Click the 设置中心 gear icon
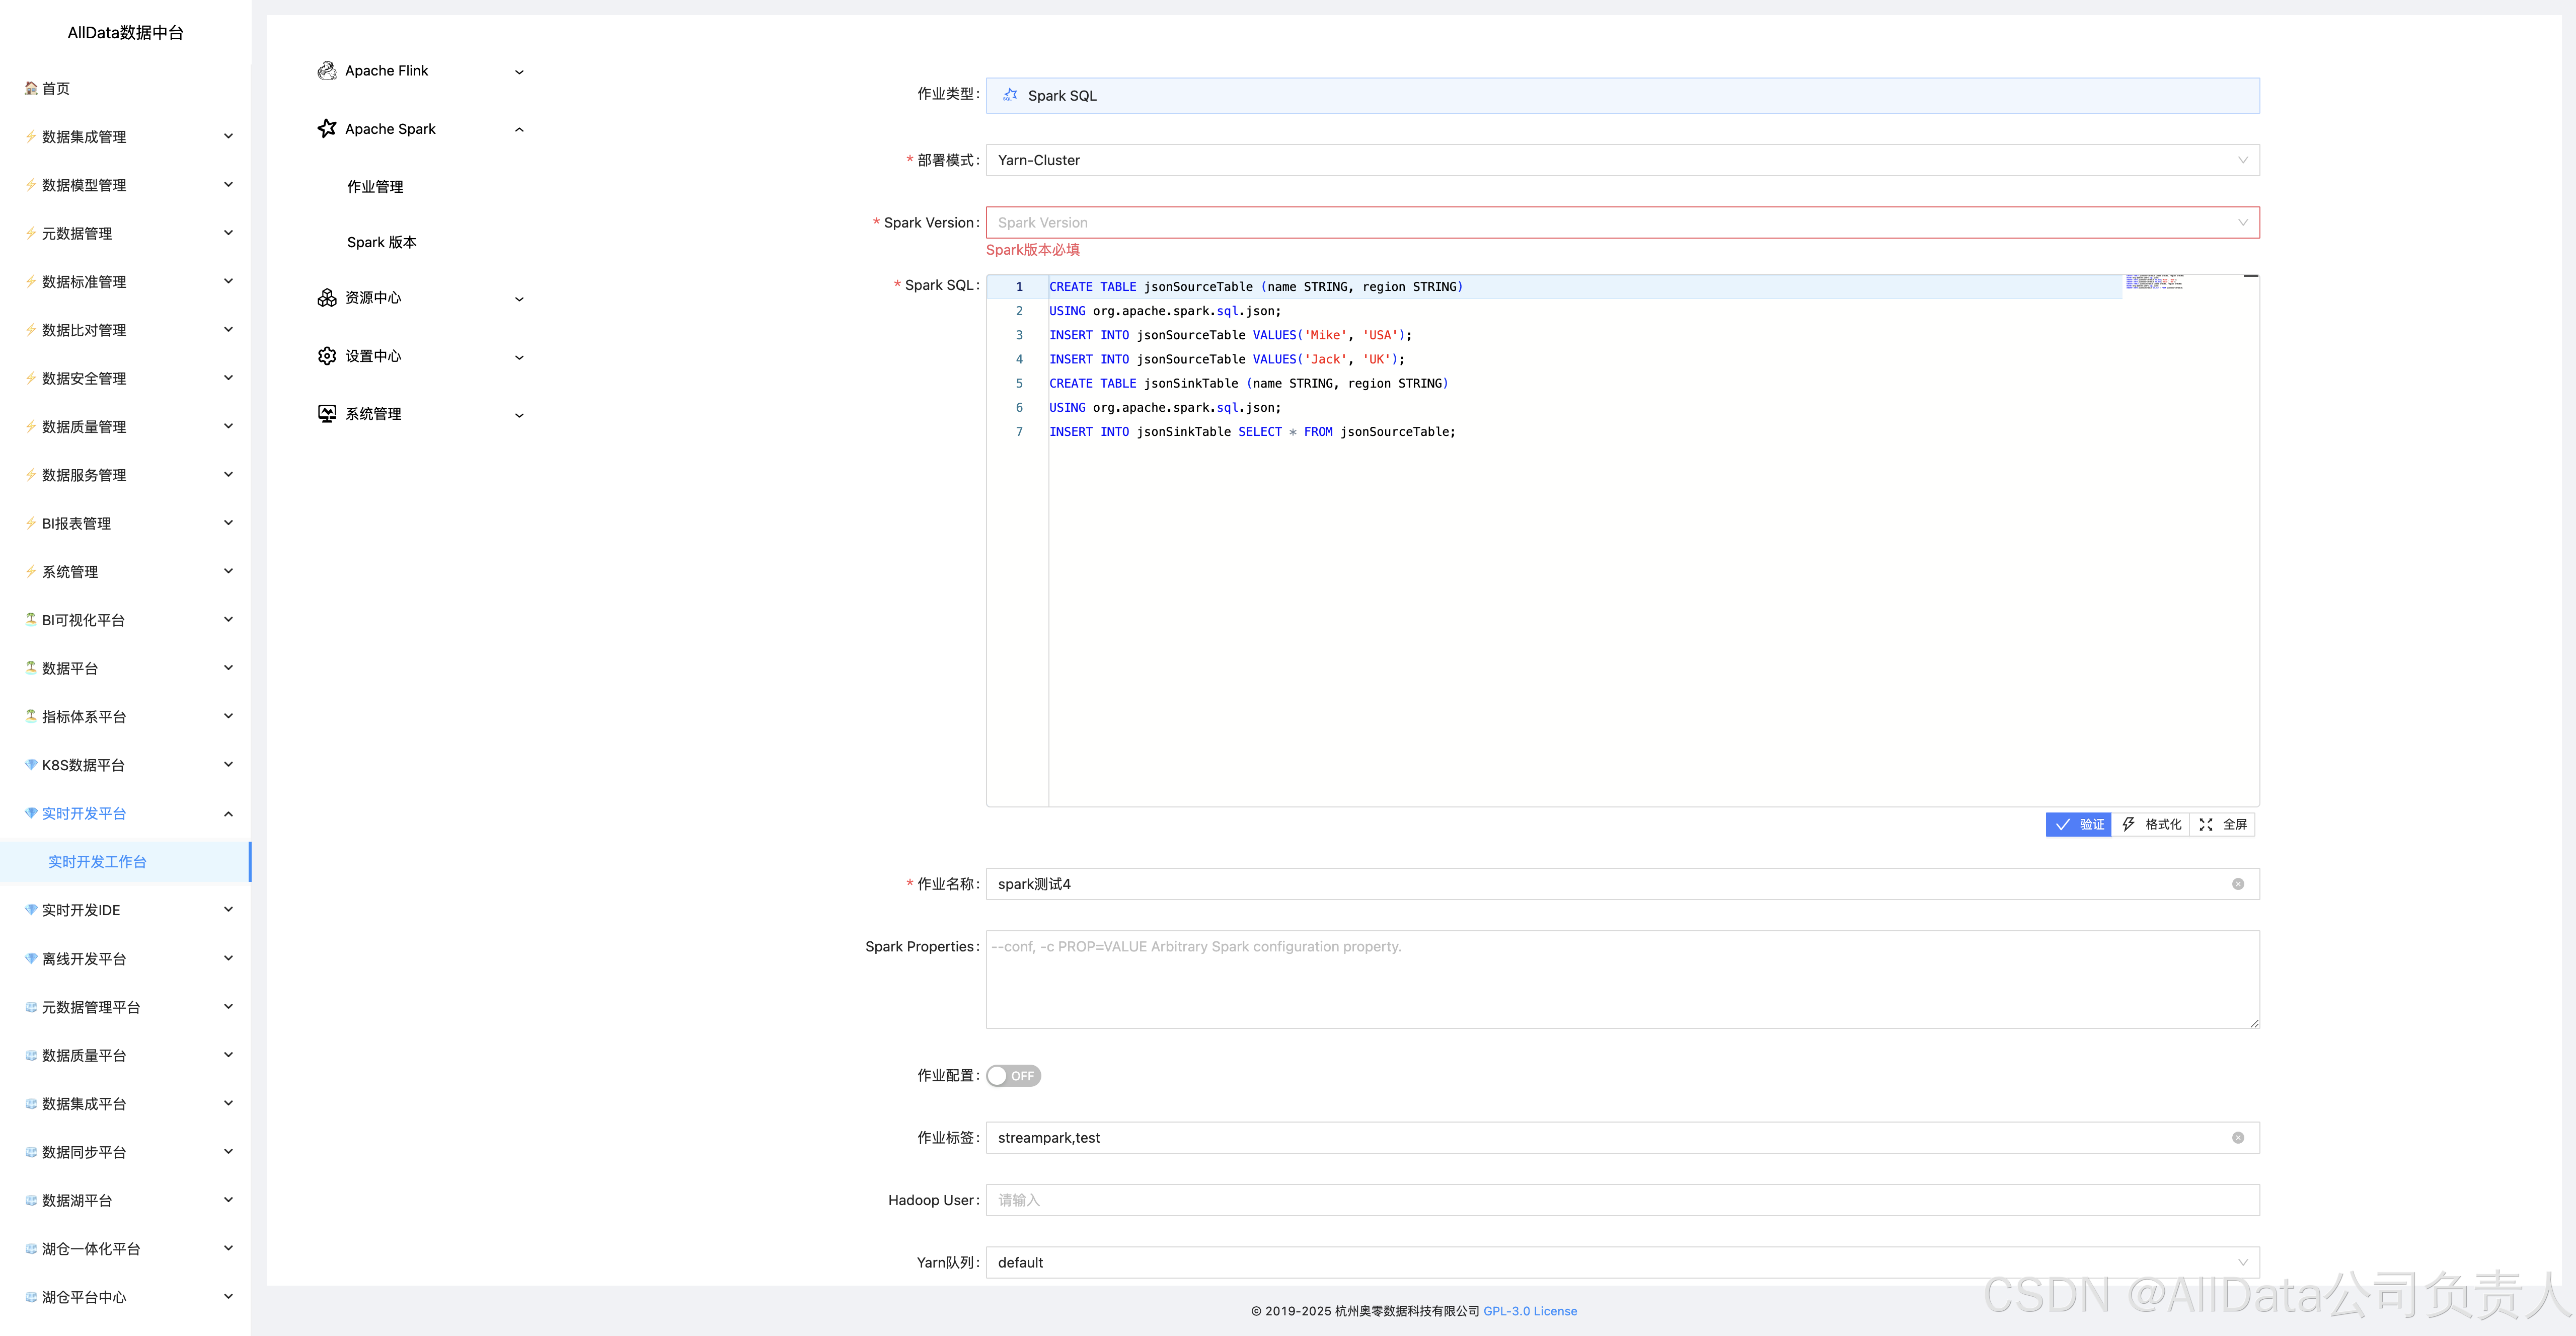This screenshot has height=1336, width=2576. [327, 356]
